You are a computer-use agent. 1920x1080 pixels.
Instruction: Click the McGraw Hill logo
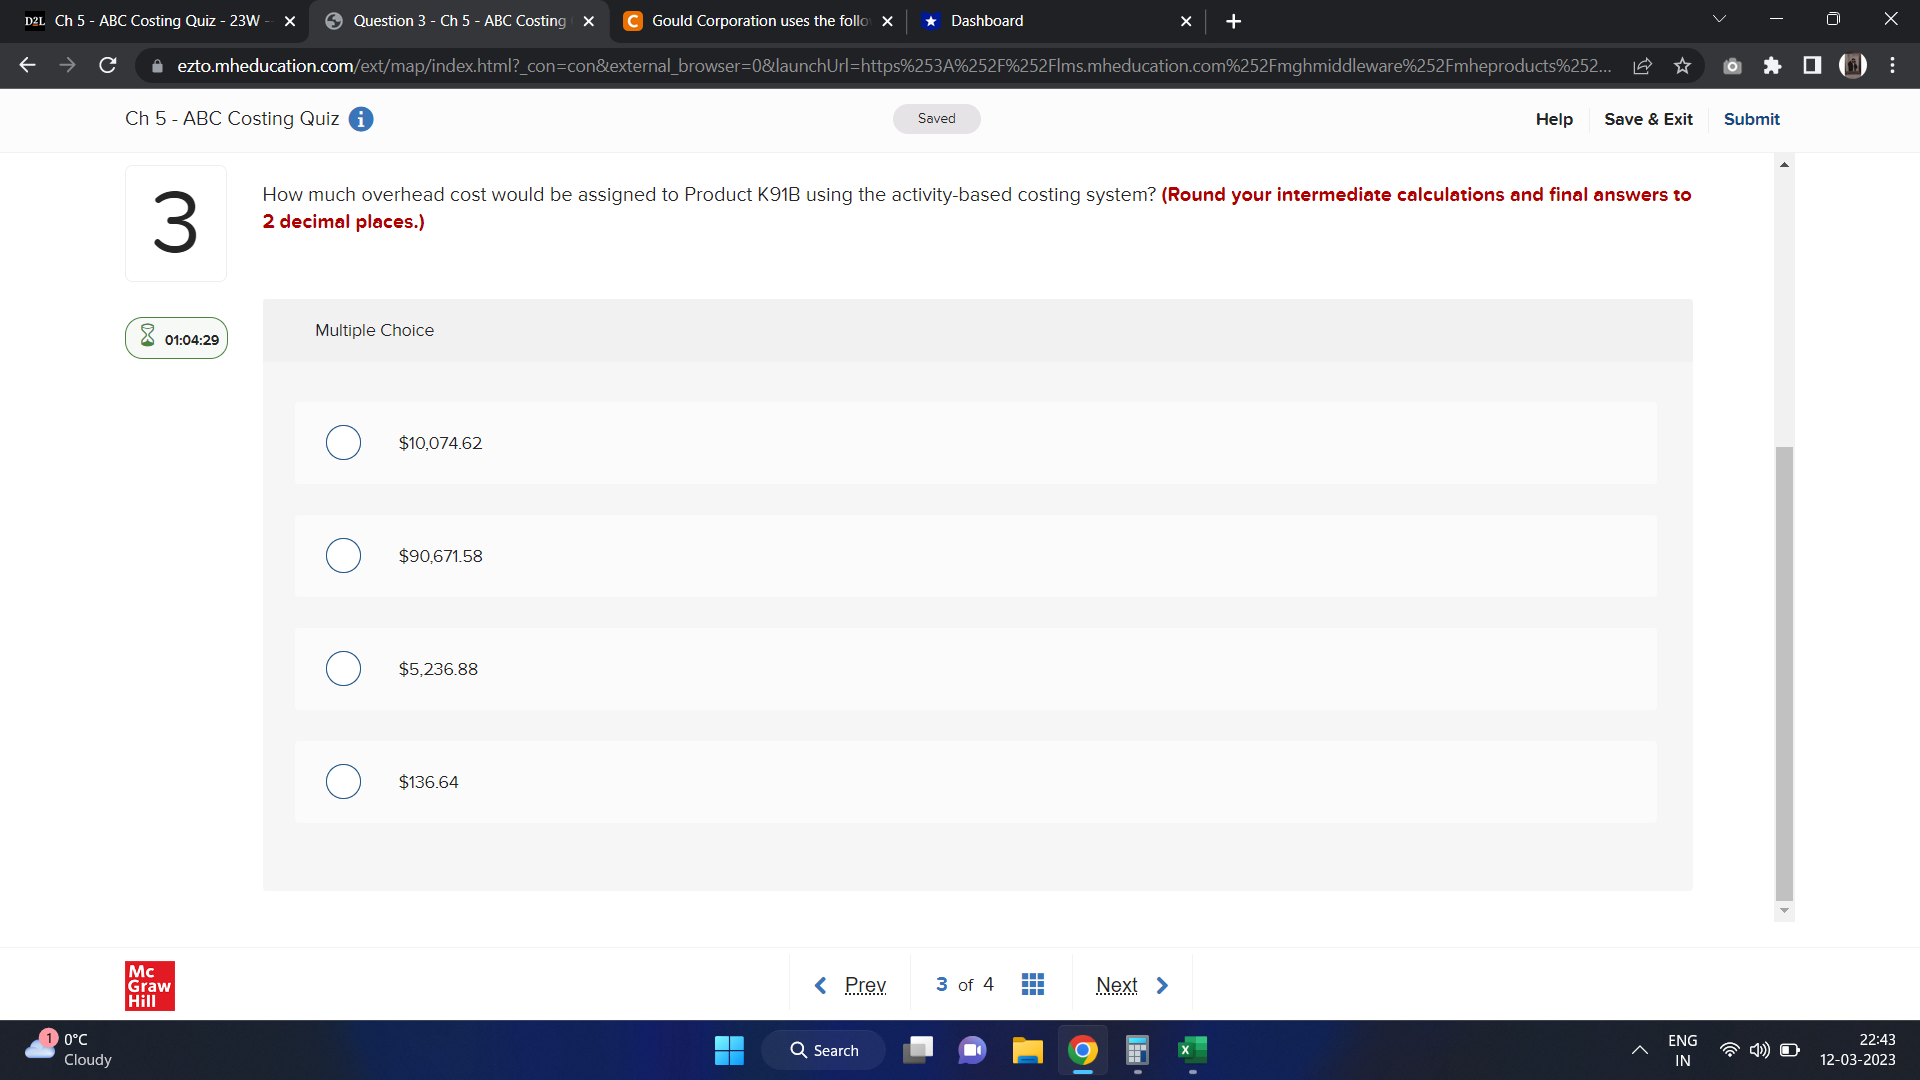pyautogui.click(x=149, y=985)
